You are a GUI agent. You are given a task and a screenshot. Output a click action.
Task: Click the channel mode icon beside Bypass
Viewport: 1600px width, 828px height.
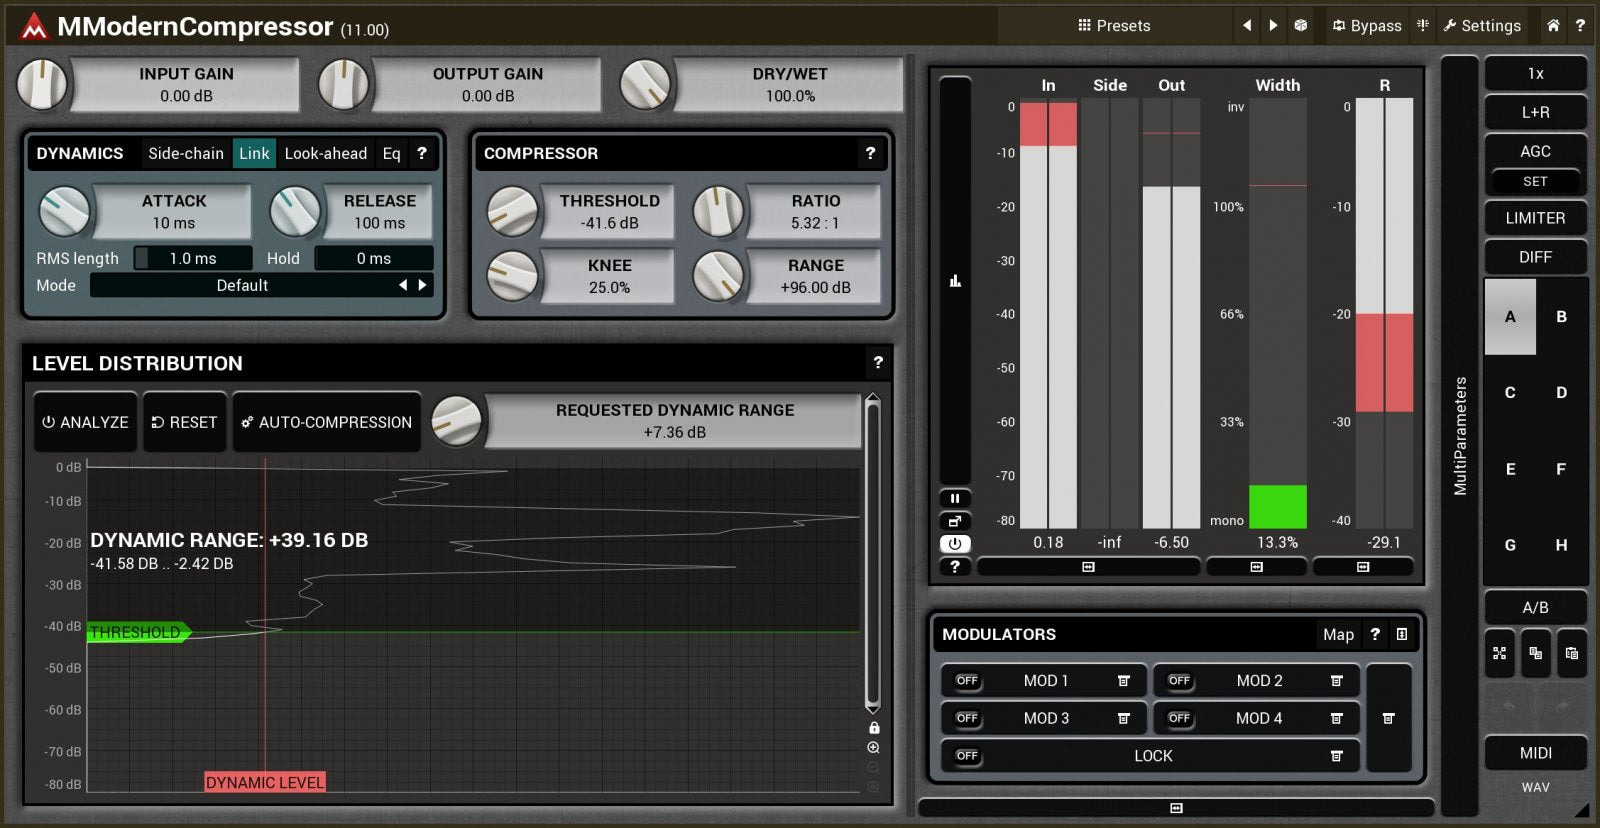1423,26
